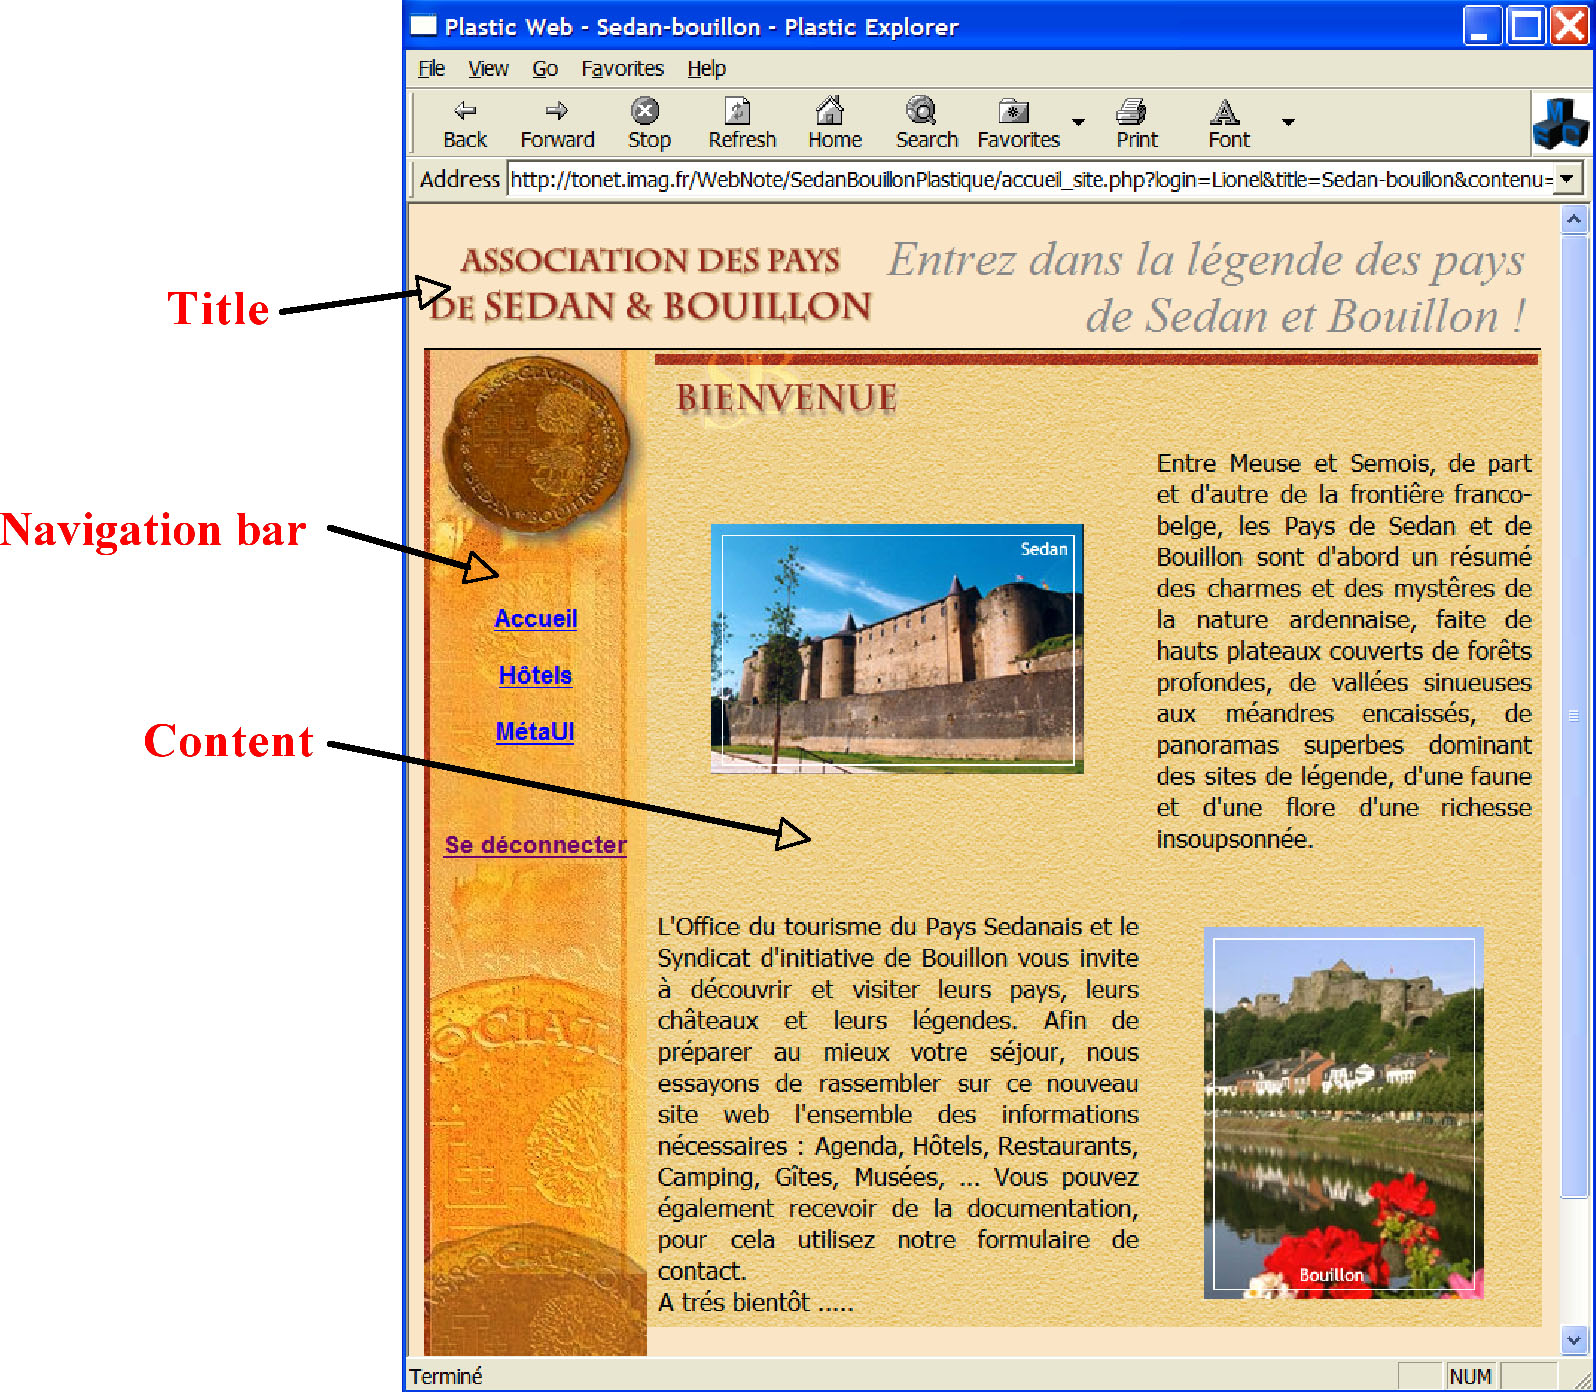Follow the Accueil navigation link
This screenshot has height=1392, width=1596.
coord(536,619)
